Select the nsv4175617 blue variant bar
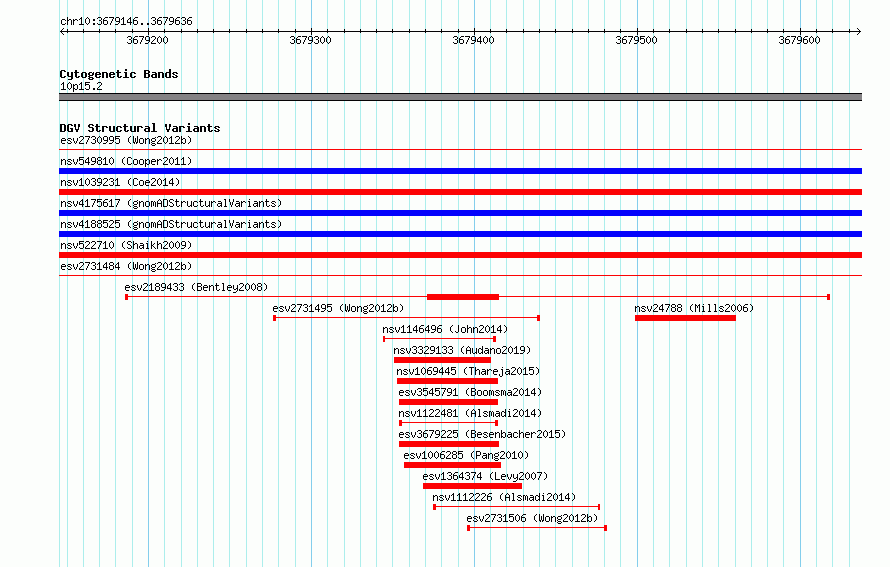Image resolution: width=890 pixels, height=567 pixels. pos(460,213)
